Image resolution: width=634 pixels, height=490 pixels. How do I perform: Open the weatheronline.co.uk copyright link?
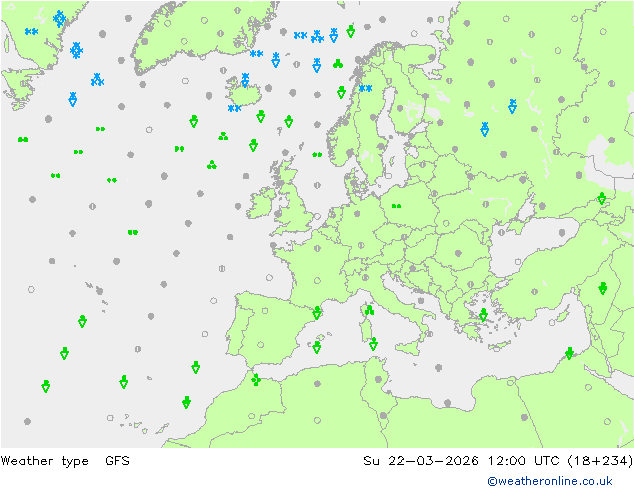[x=549, y=481]
